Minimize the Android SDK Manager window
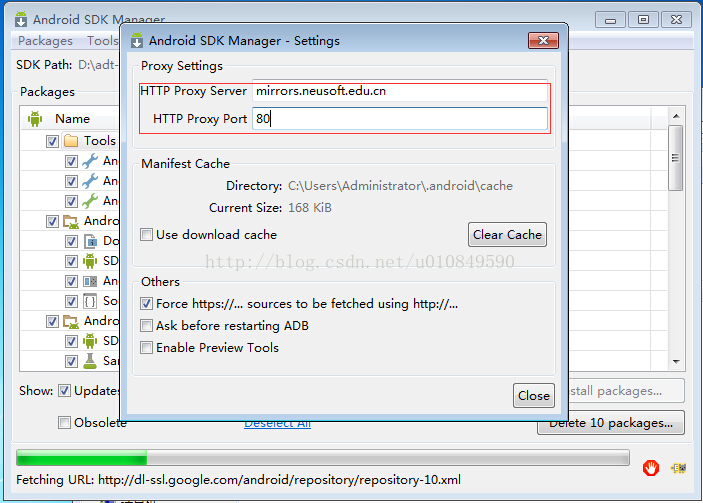The height and width of the screenshot is (503, 703). tap(610, 20)
